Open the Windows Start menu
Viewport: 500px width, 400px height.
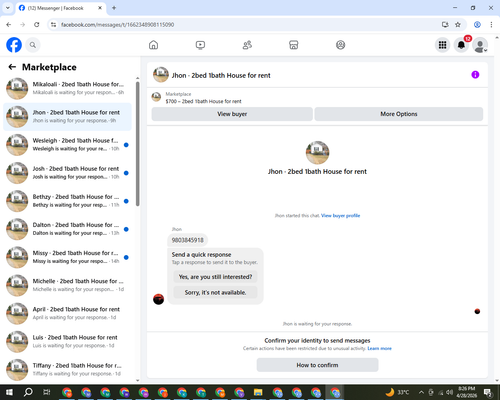(9, 392)
